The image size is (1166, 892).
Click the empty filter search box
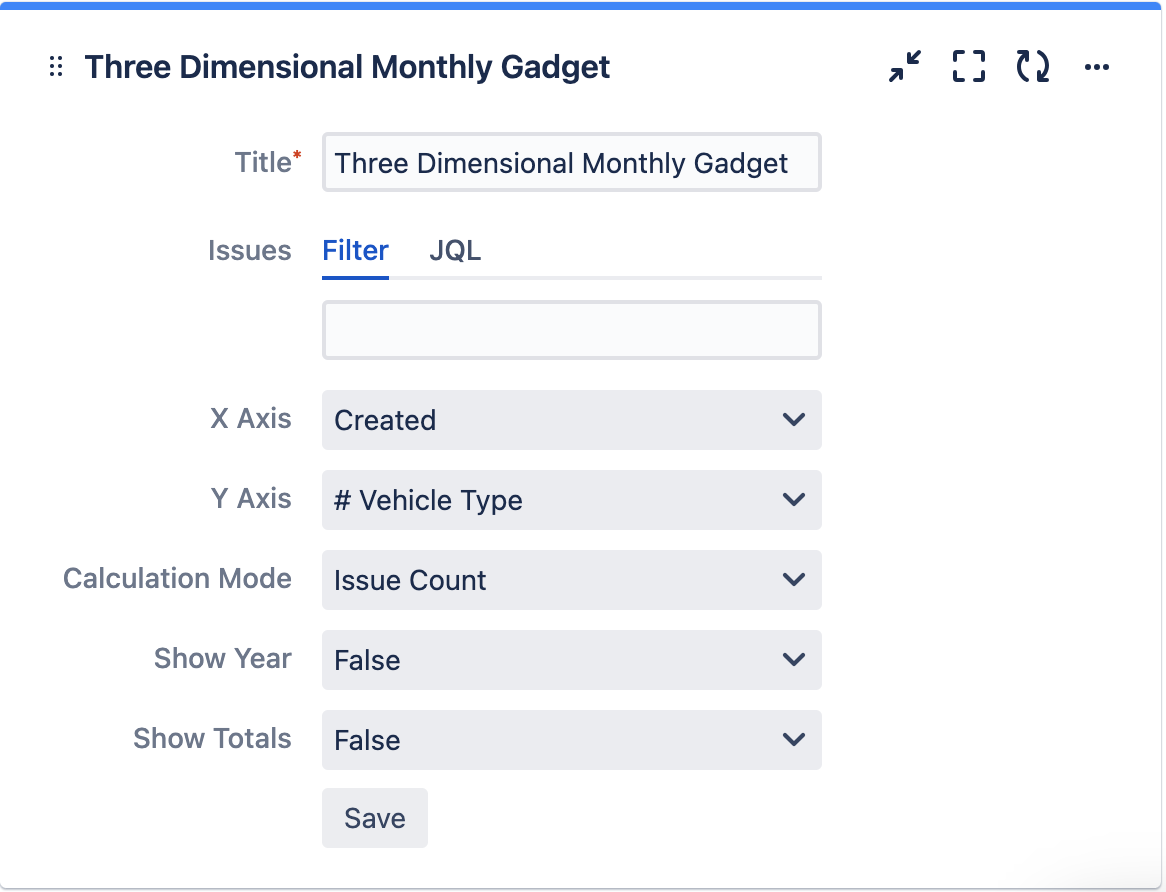click(571, 330)
